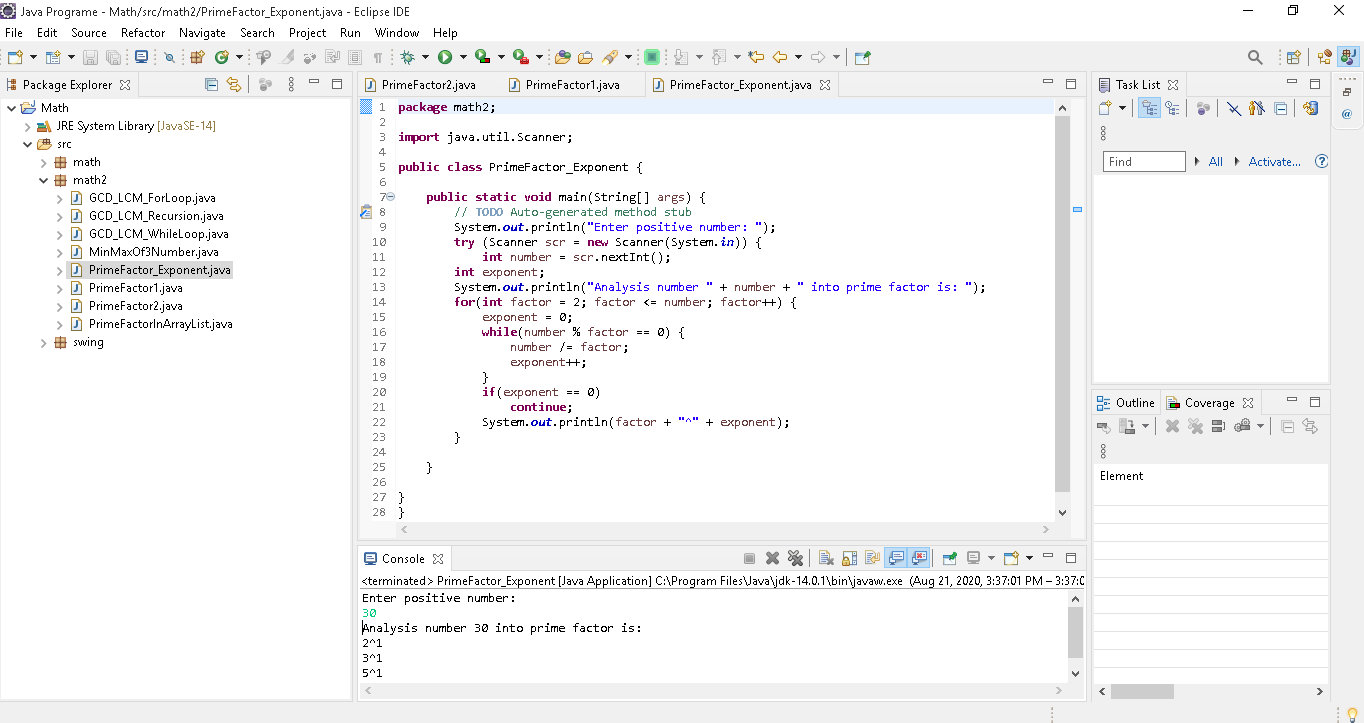Image resolution: width=1364 pixels, height=723 pixels.
Task: Open the Refactor menu
Action: click(x=142, y=32)
